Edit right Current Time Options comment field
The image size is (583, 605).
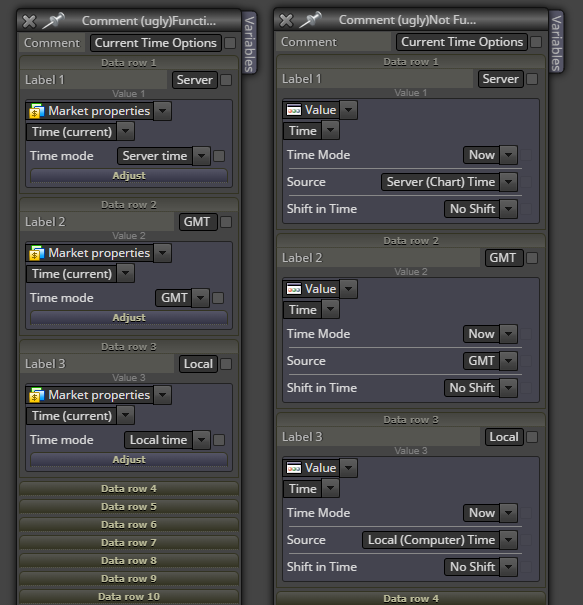(x=462, y=42)
